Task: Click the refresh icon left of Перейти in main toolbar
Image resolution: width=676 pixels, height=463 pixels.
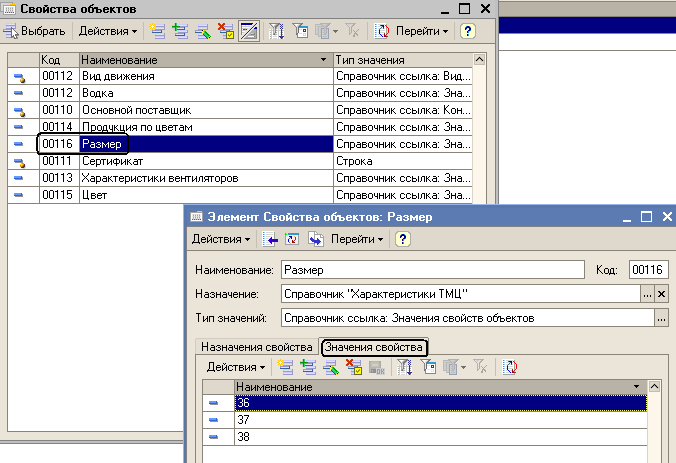Action: click(x=382, y=31)
